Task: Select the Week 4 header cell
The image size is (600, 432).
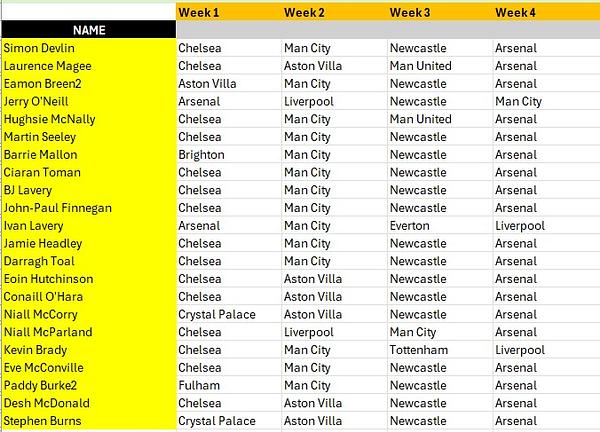Action: tap(516, 12)
